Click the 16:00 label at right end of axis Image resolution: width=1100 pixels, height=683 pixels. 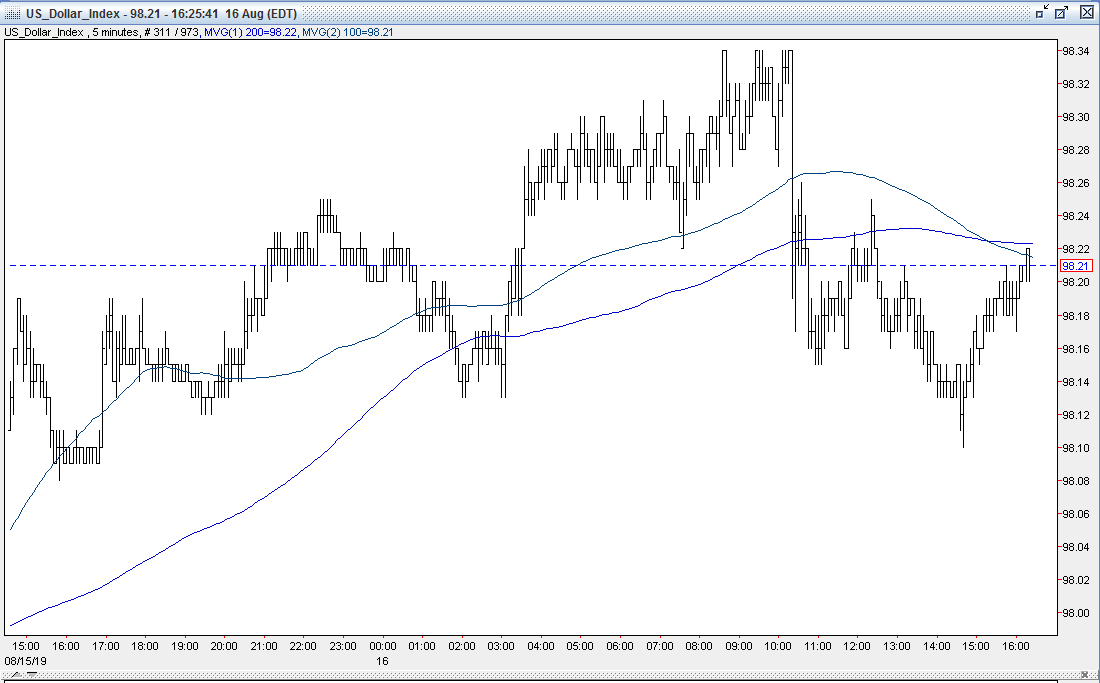[1016, 646]
